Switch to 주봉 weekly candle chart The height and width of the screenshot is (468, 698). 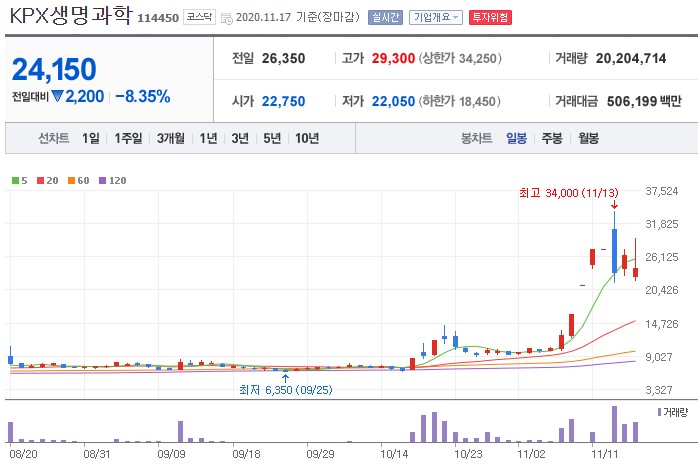[x=552, y=138]
